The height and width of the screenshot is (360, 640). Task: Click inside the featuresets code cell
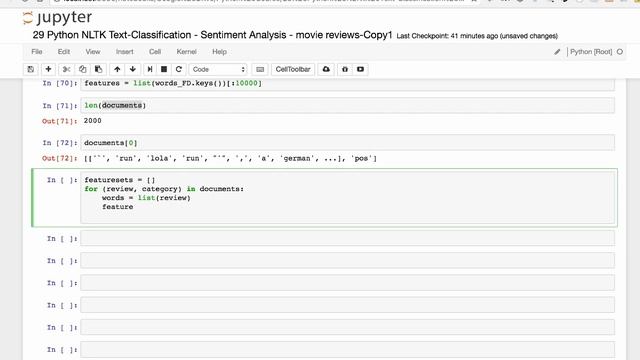pyautogui.click(x=347, y=198)
